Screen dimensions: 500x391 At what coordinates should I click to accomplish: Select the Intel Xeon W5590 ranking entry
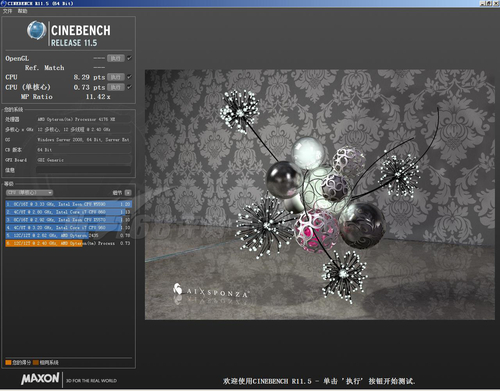point(68,204)
